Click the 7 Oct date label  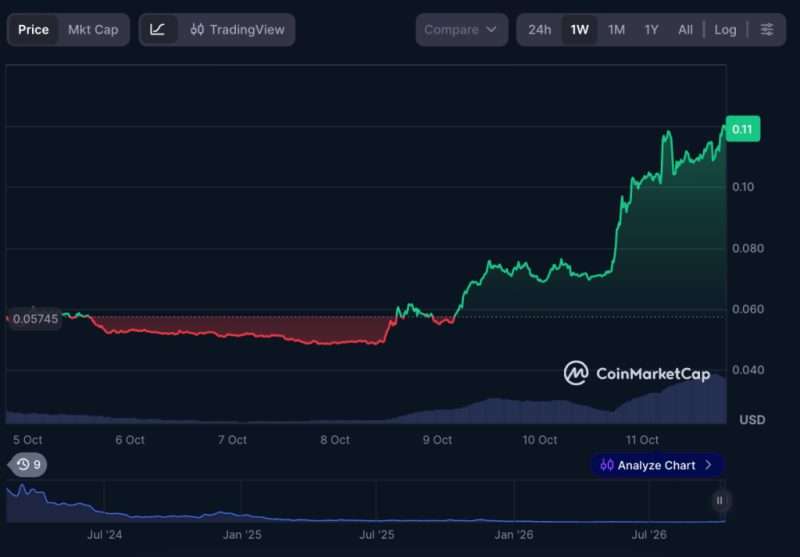(233, 440)
